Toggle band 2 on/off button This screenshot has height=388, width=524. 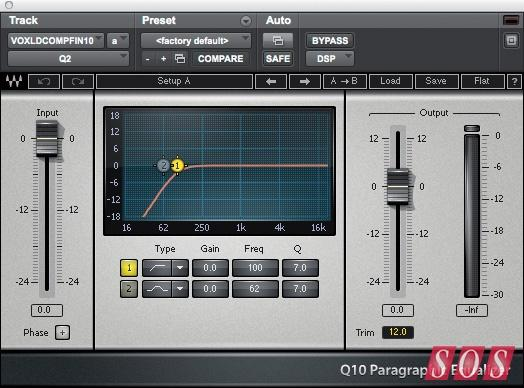coord(129,289)
